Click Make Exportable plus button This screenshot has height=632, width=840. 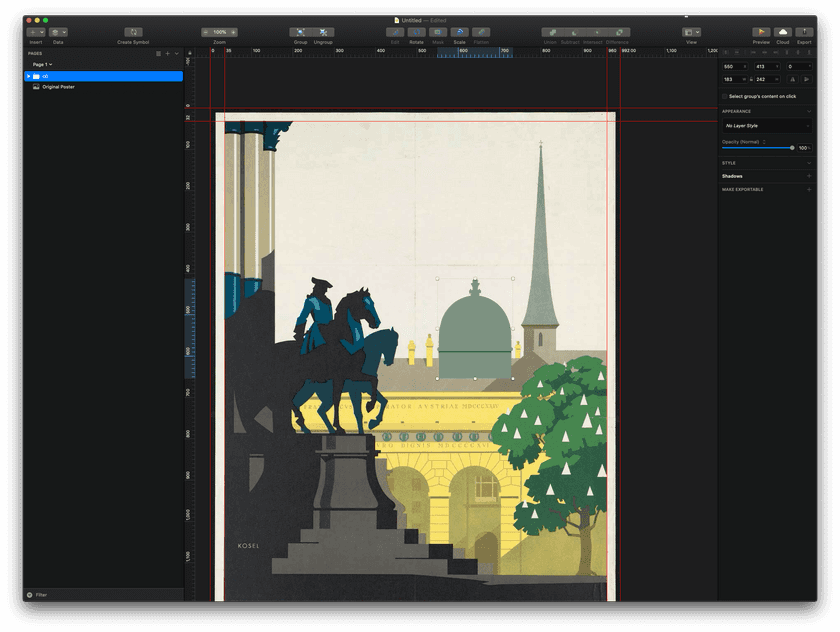tap(809, 189)
